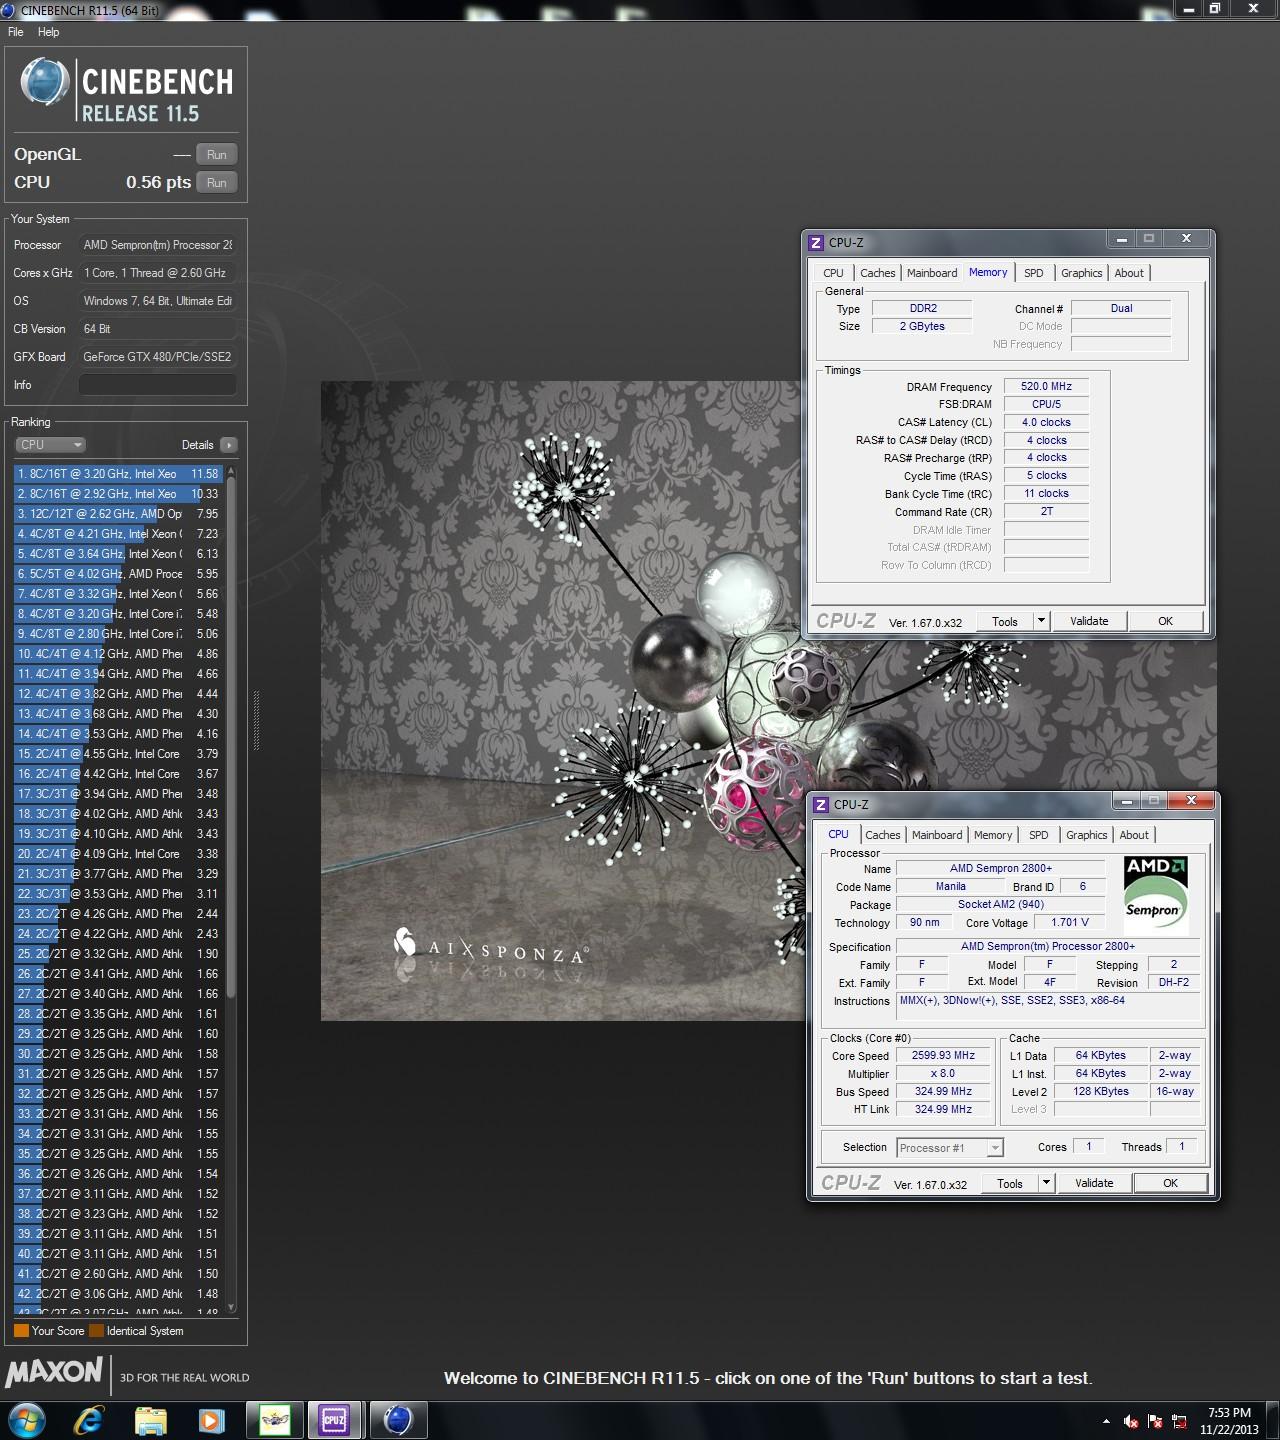Click the Identical System brown swatch

click(x=96, y=1331)
